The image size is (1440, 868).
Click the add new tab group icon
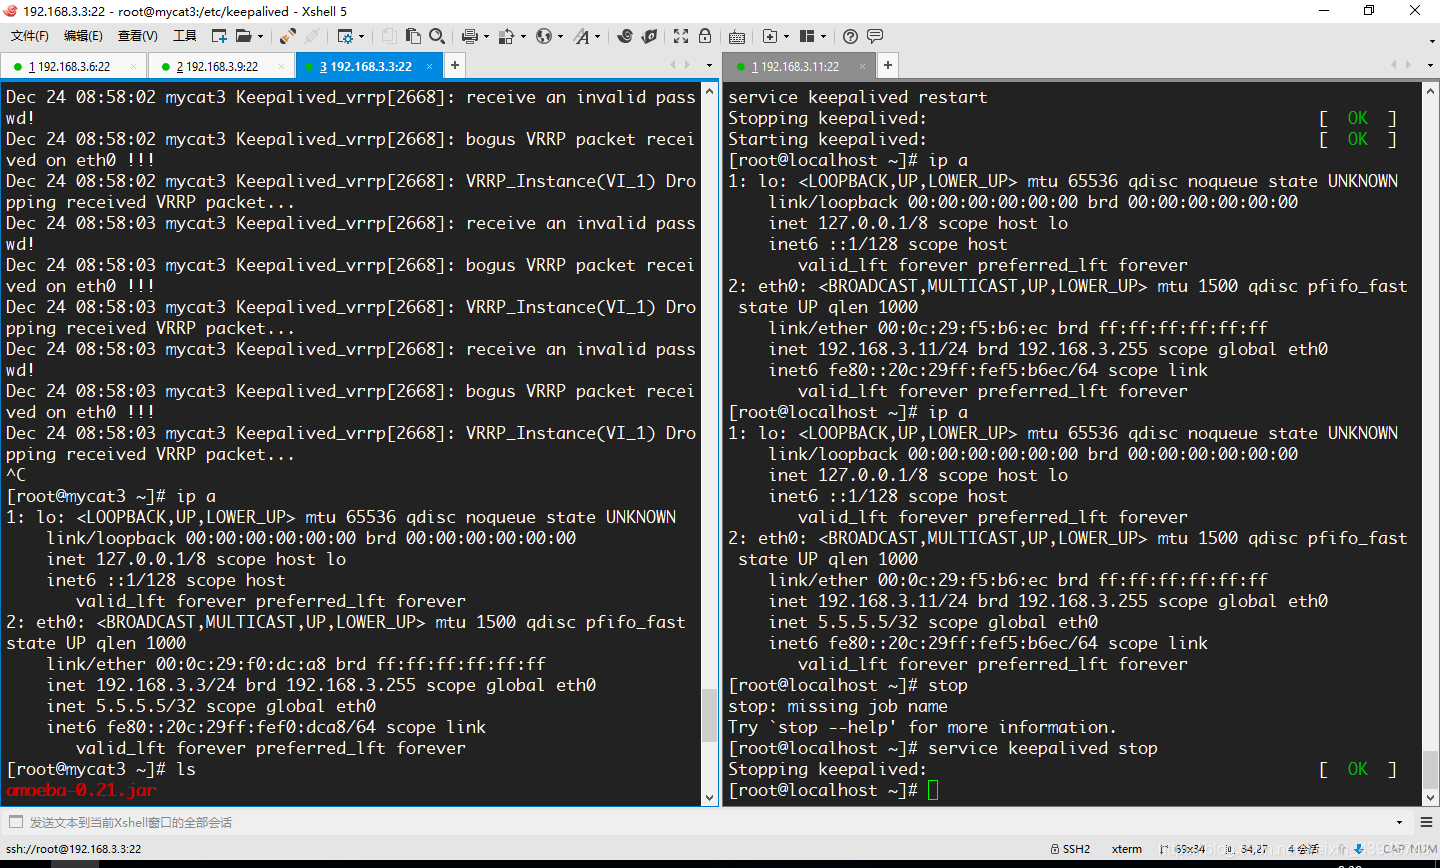(770, 36)
